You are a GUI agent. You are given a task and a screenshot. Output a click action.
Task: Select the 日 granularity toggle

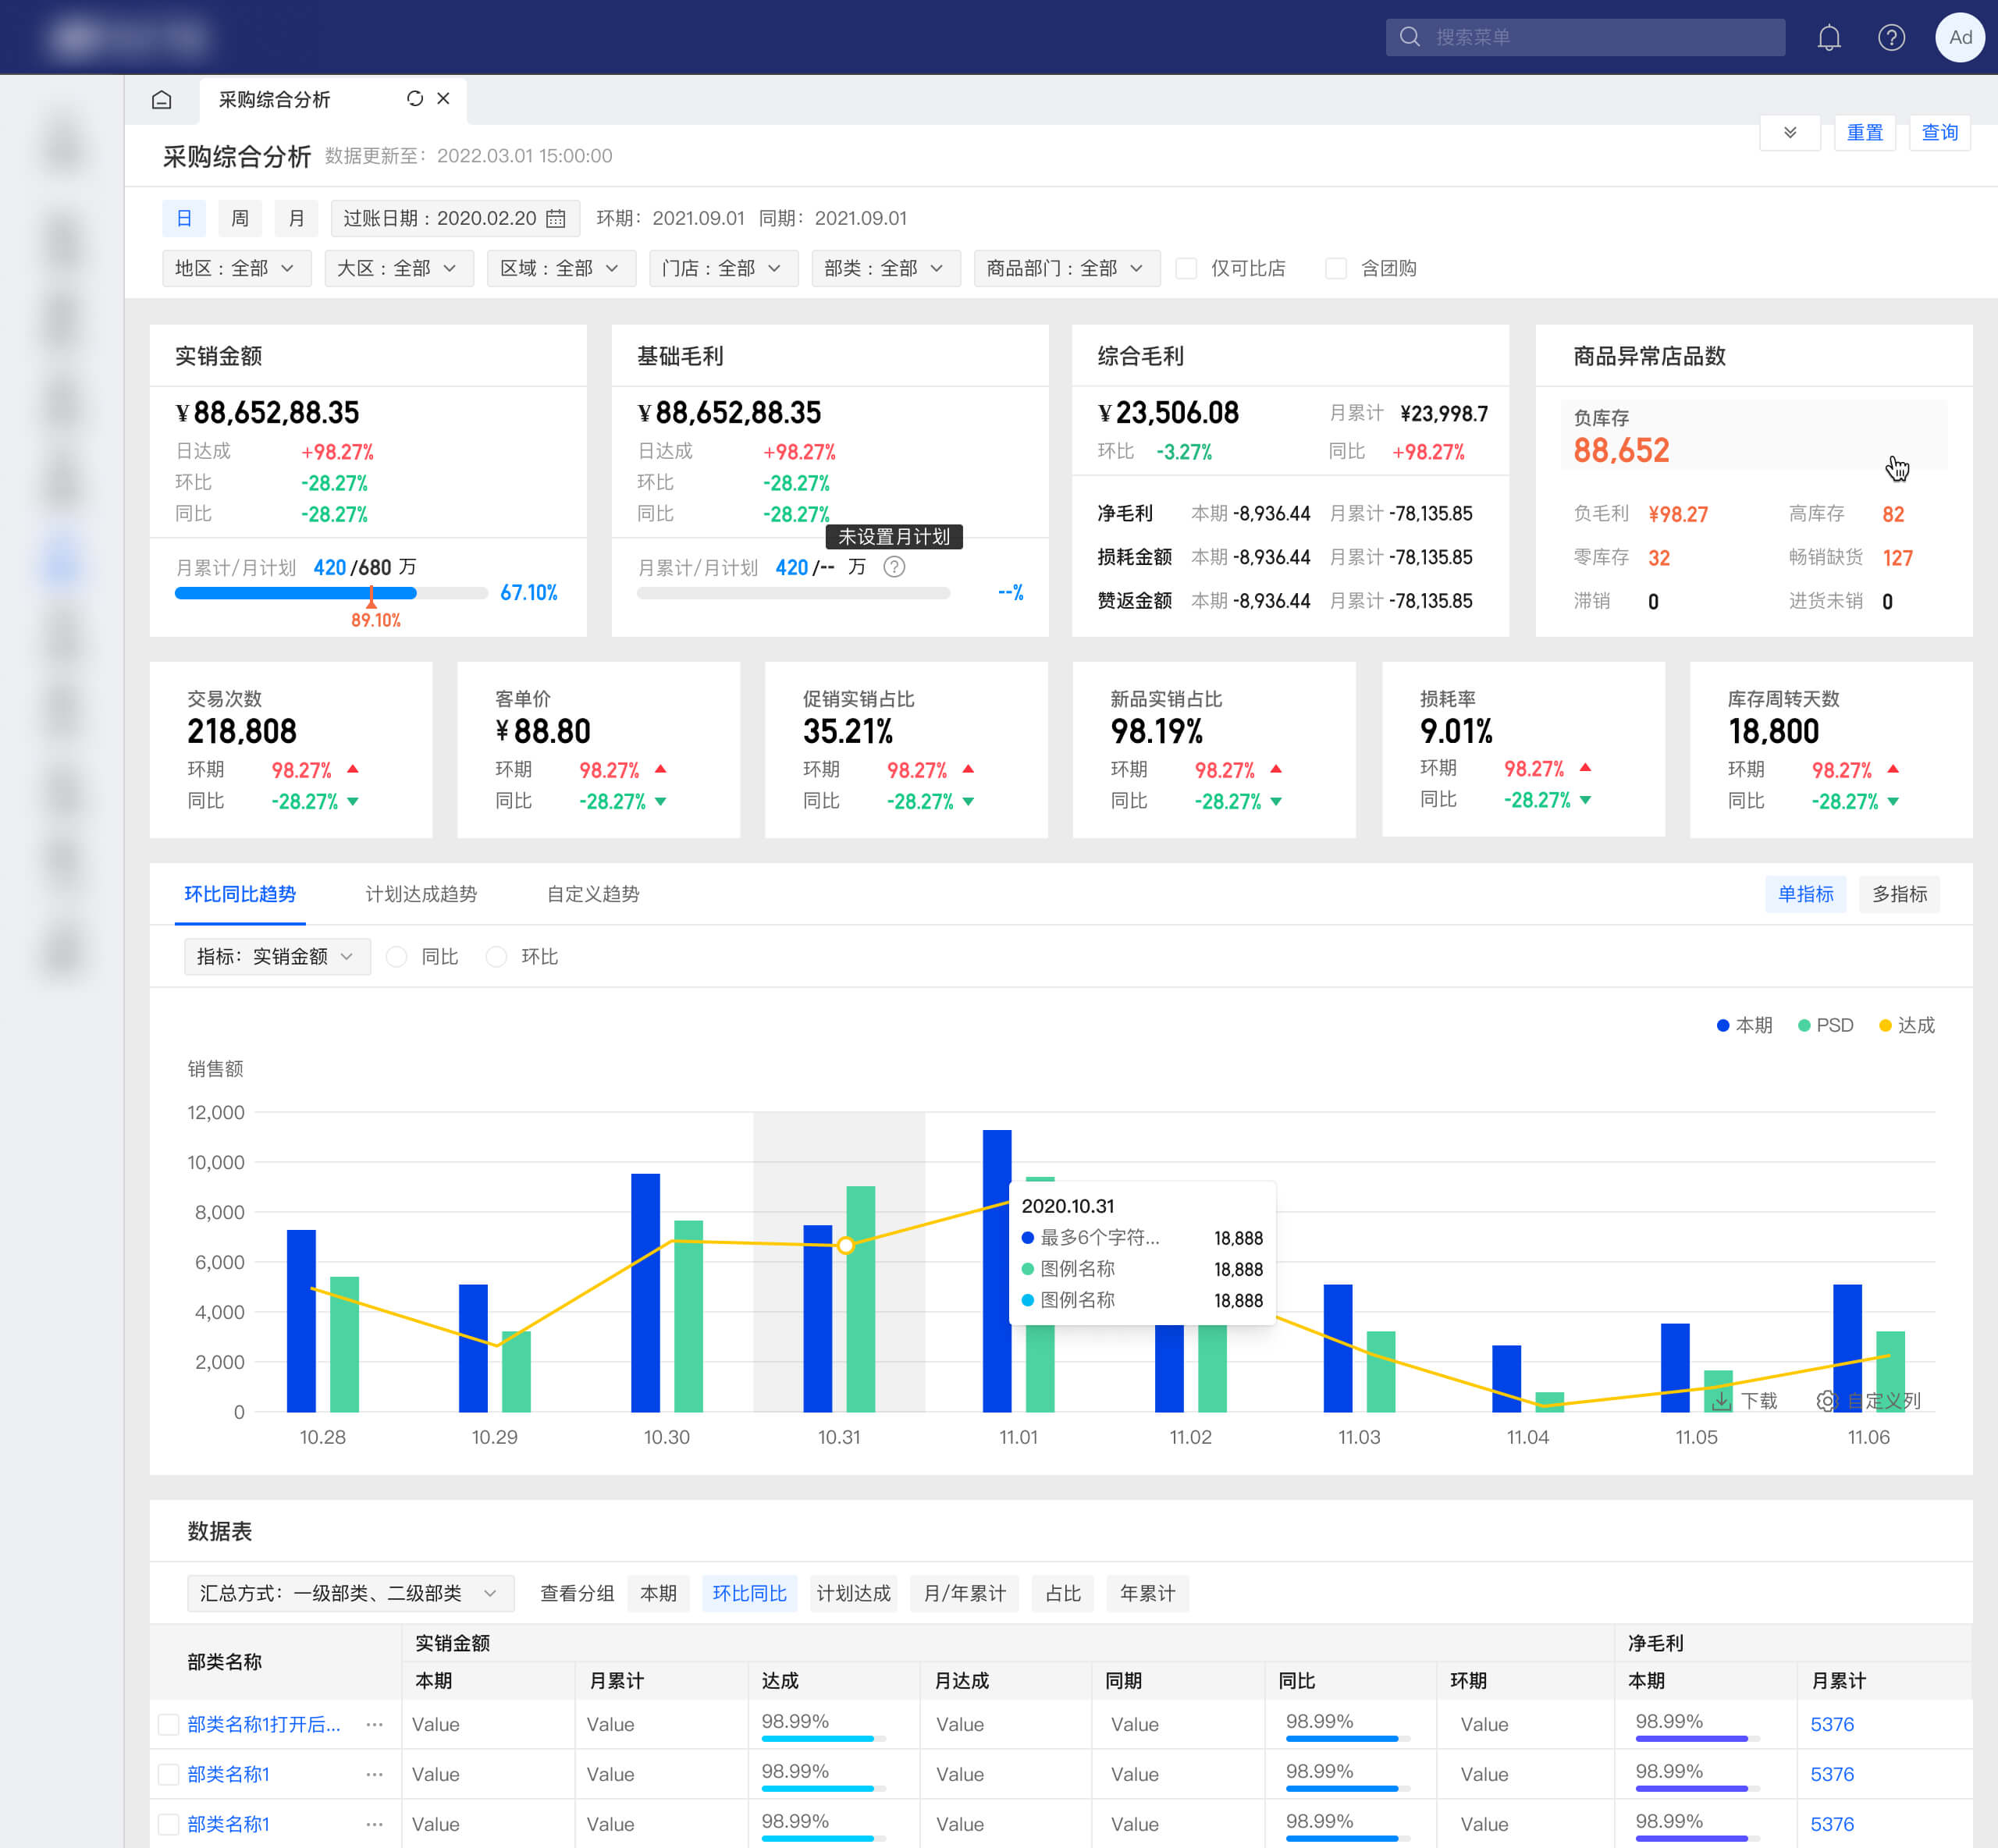point(184,218)
